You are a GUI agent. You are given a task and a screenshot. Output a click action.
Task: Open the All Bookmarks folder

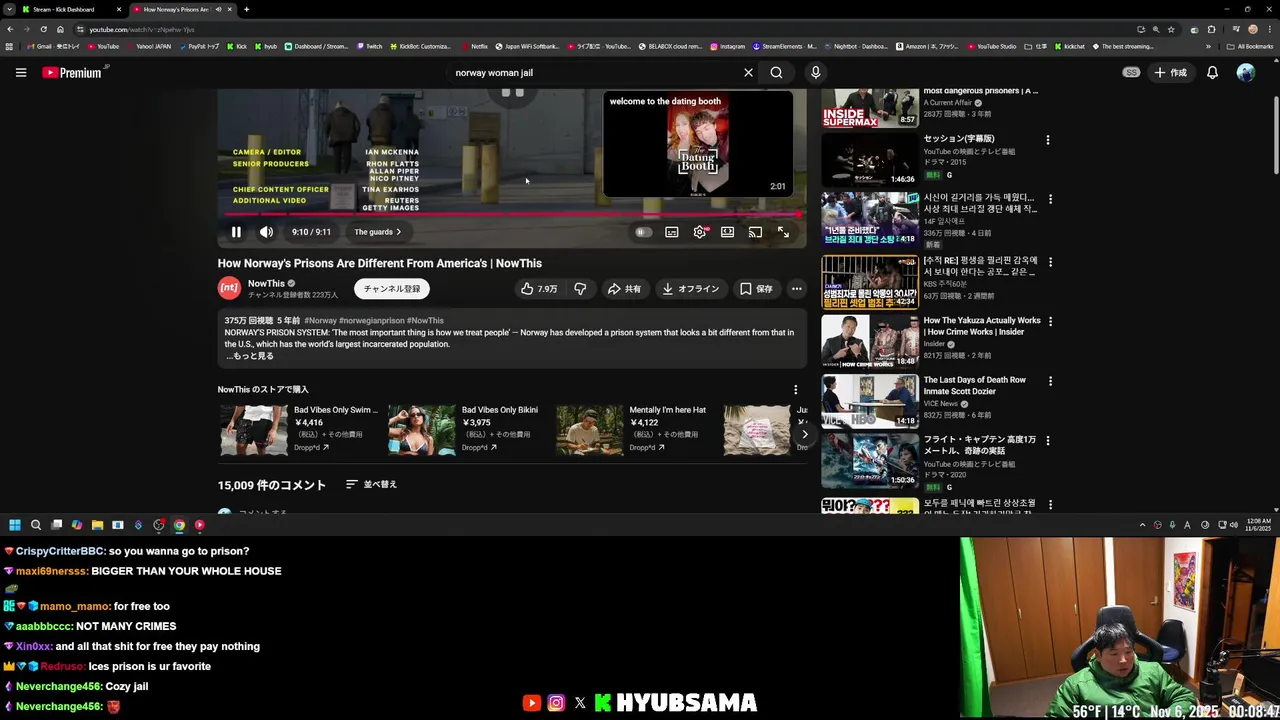pyautogui.click(x=1249, y=46)
